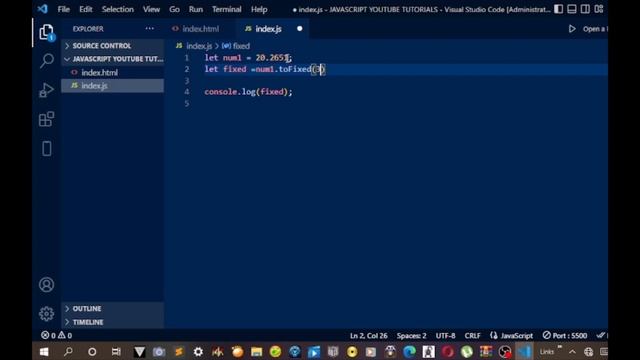Click the Links toolbar on taskbar
Image resolution: width=640 pixels, height=360 pixels.
pyautogui.click(x=547, y=351)
